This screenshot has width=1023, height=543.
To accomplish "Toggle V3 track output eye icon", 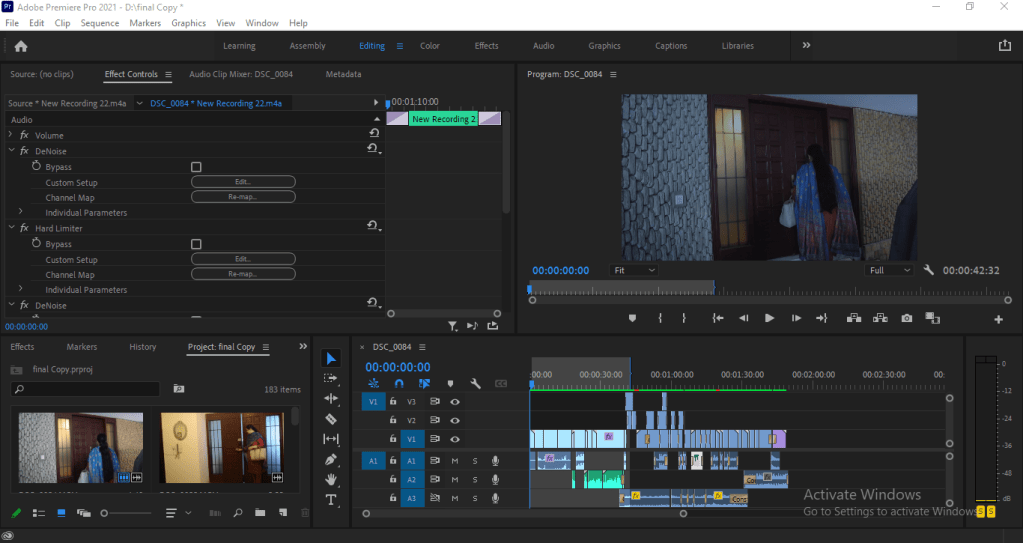I will point(455,401).
